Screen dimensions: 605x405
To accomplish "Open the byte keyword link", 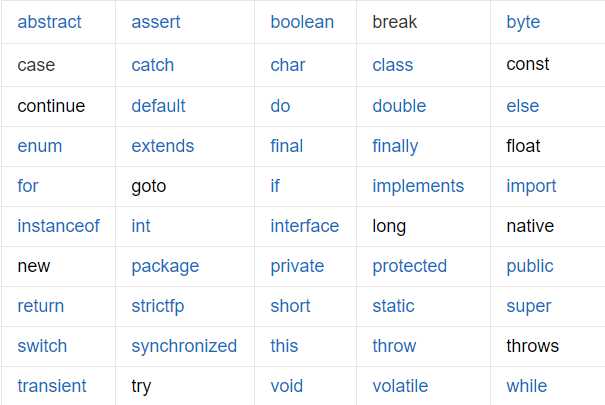I will [x=523, y=23].
